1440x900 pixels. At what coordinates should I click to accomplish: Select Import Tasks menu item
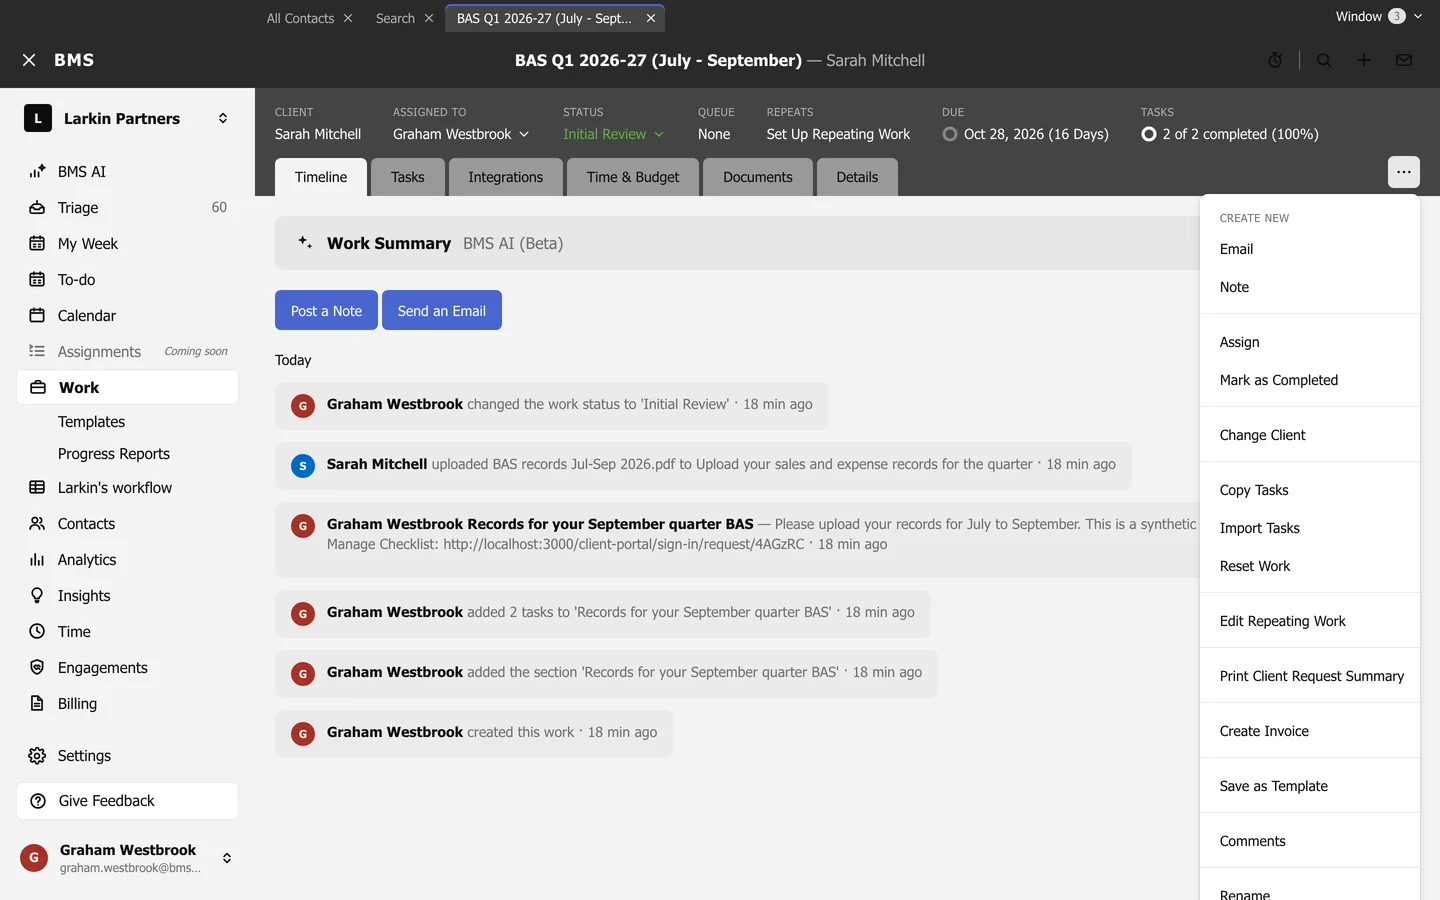click(x=1310, y=528)
